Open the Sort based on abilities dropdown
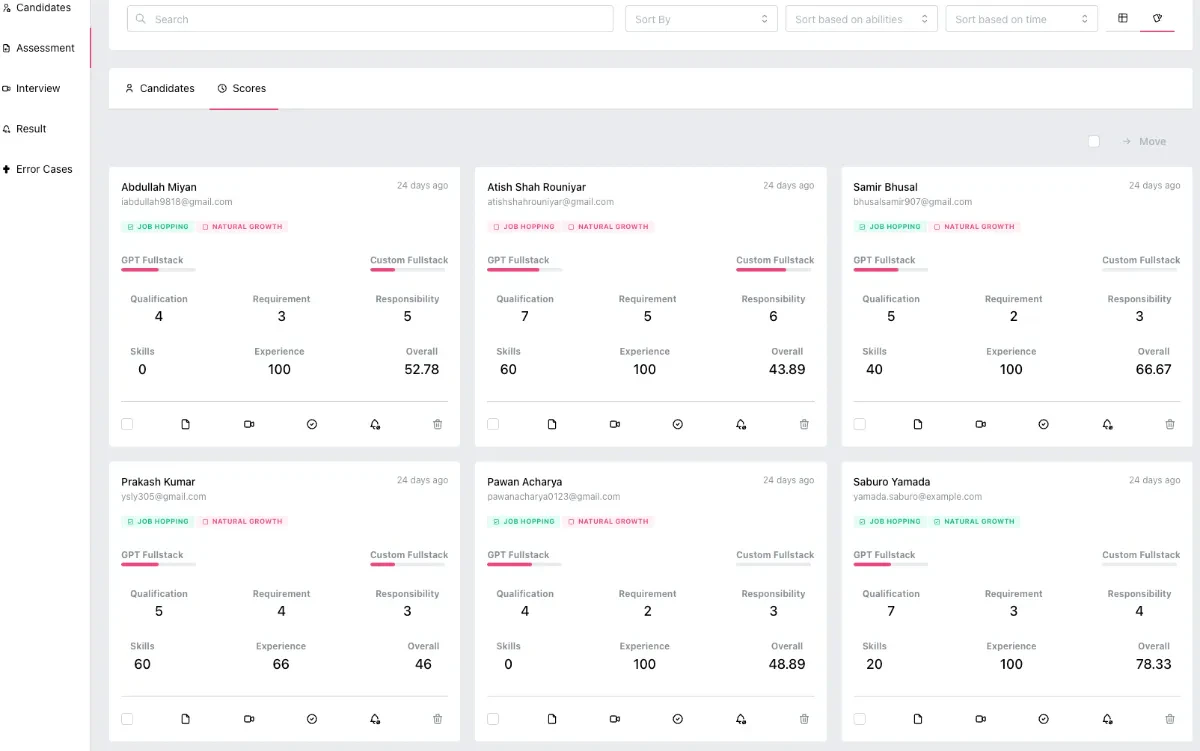1200x751 pixels. 861,18
